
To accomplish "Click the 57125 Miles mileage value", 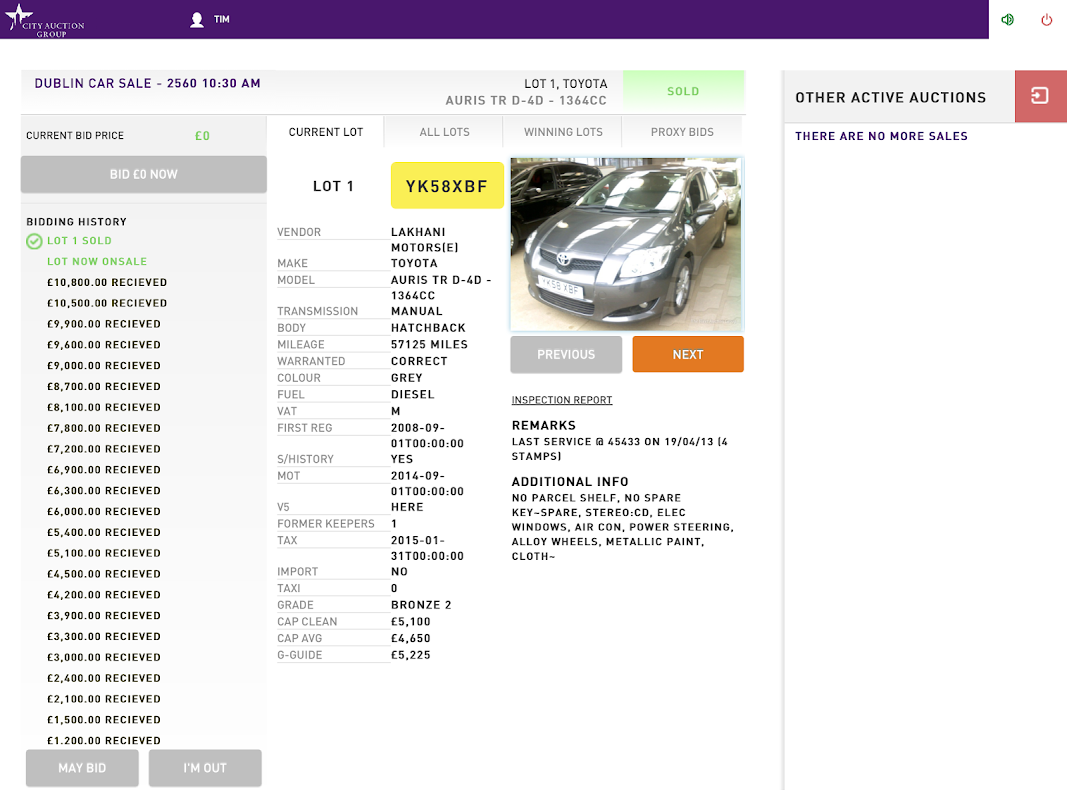I will click(429, 344).
